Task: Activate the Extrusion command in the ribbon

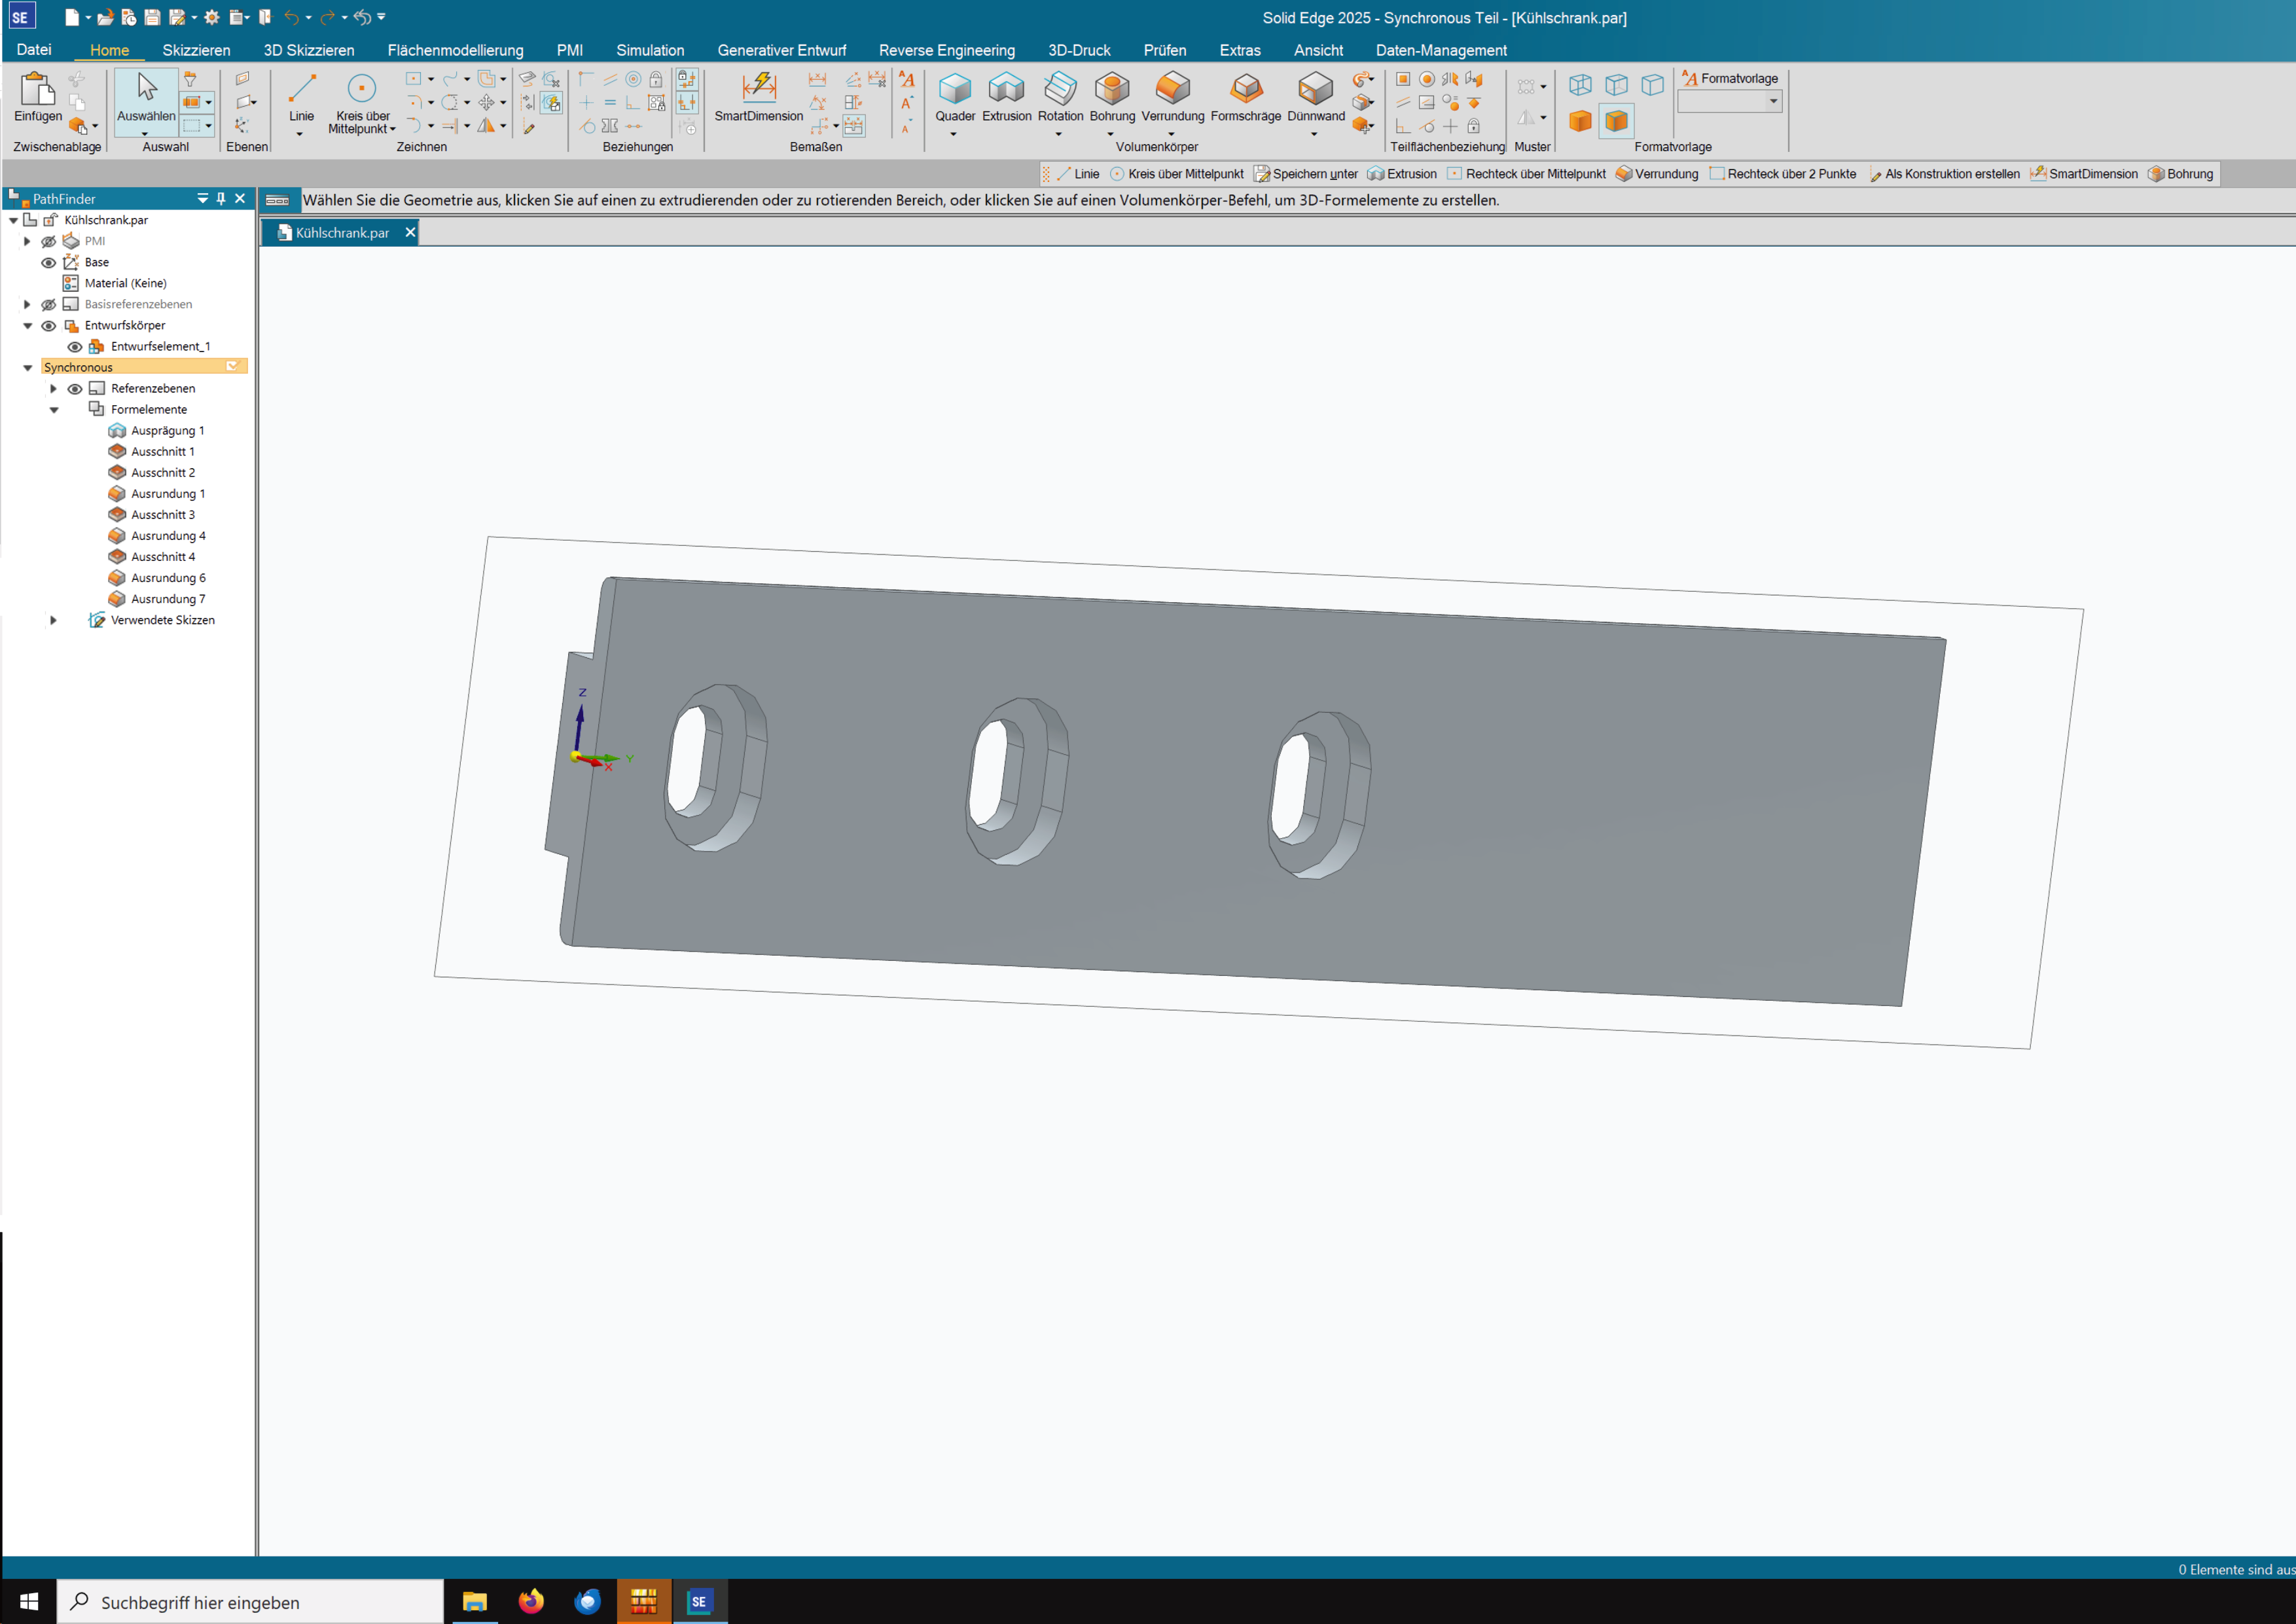Action: point(1006,97)
